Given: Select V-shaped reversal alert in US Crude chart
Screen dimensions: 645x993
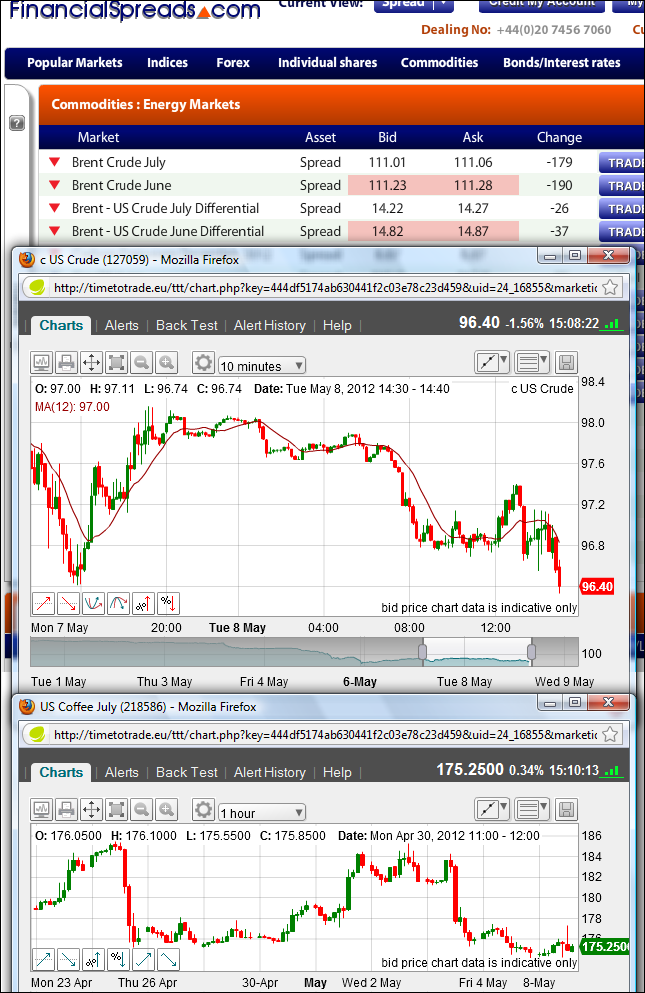Looking at the screenshot, I should [93, 604].
